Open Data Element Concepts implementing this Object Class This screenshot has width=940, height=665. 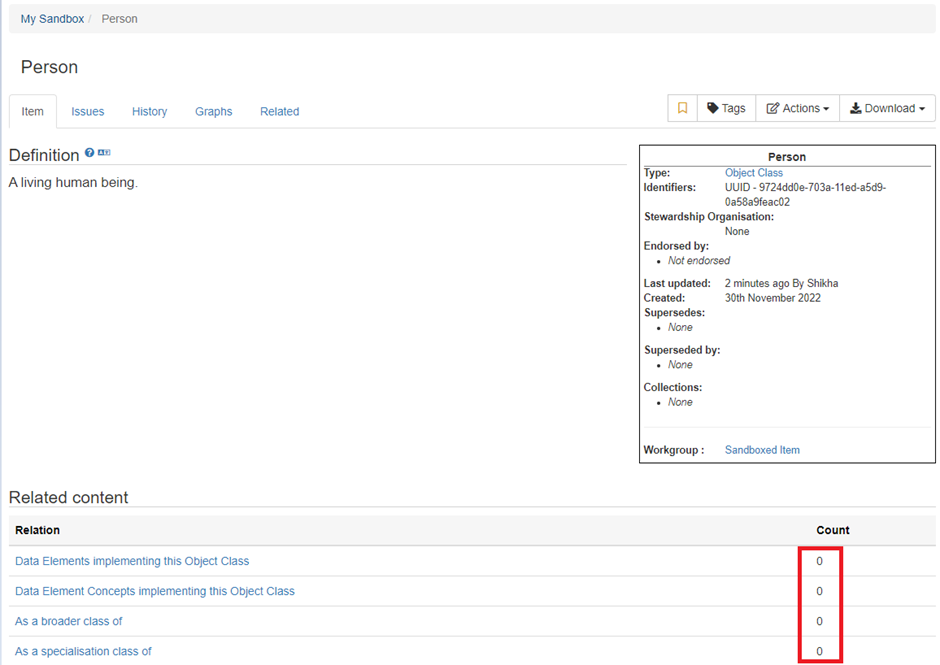pyautogui.click(x=155, y=591)
